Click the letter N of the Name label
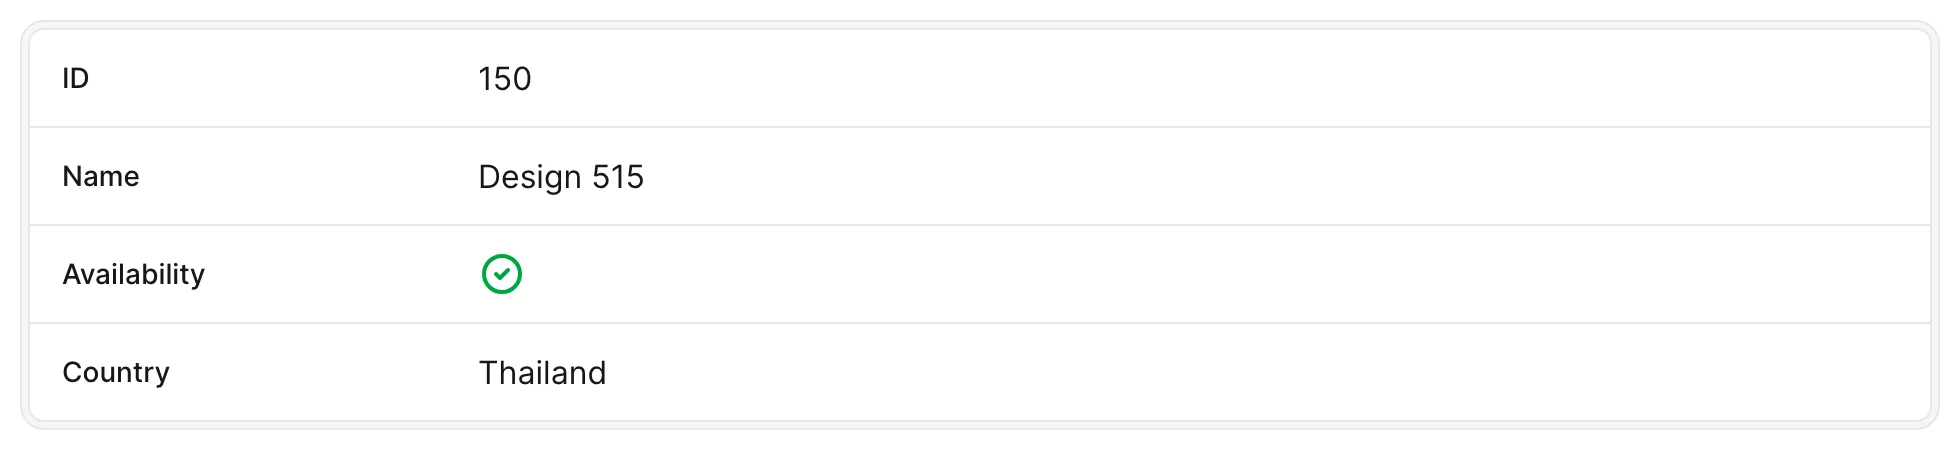Image resolution: width=1960 pixels, height=450 pixels. point(72,176)
